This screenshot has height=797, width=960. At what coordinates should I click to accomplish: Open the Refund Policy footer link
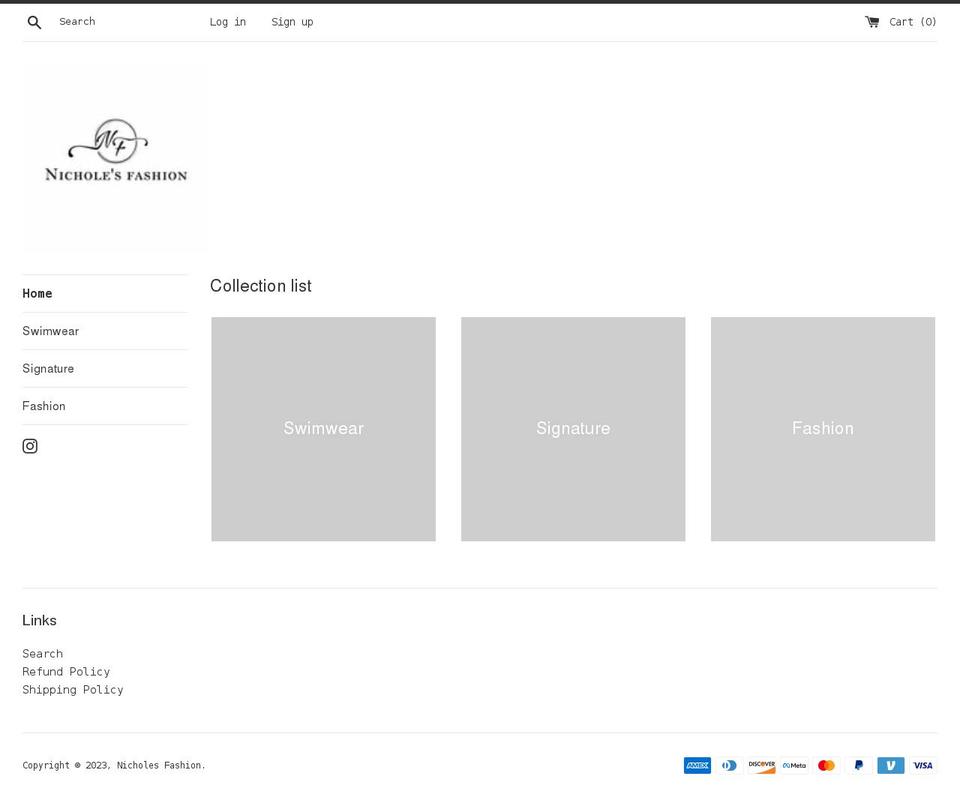pyautogui.click(x=66, y=671)
